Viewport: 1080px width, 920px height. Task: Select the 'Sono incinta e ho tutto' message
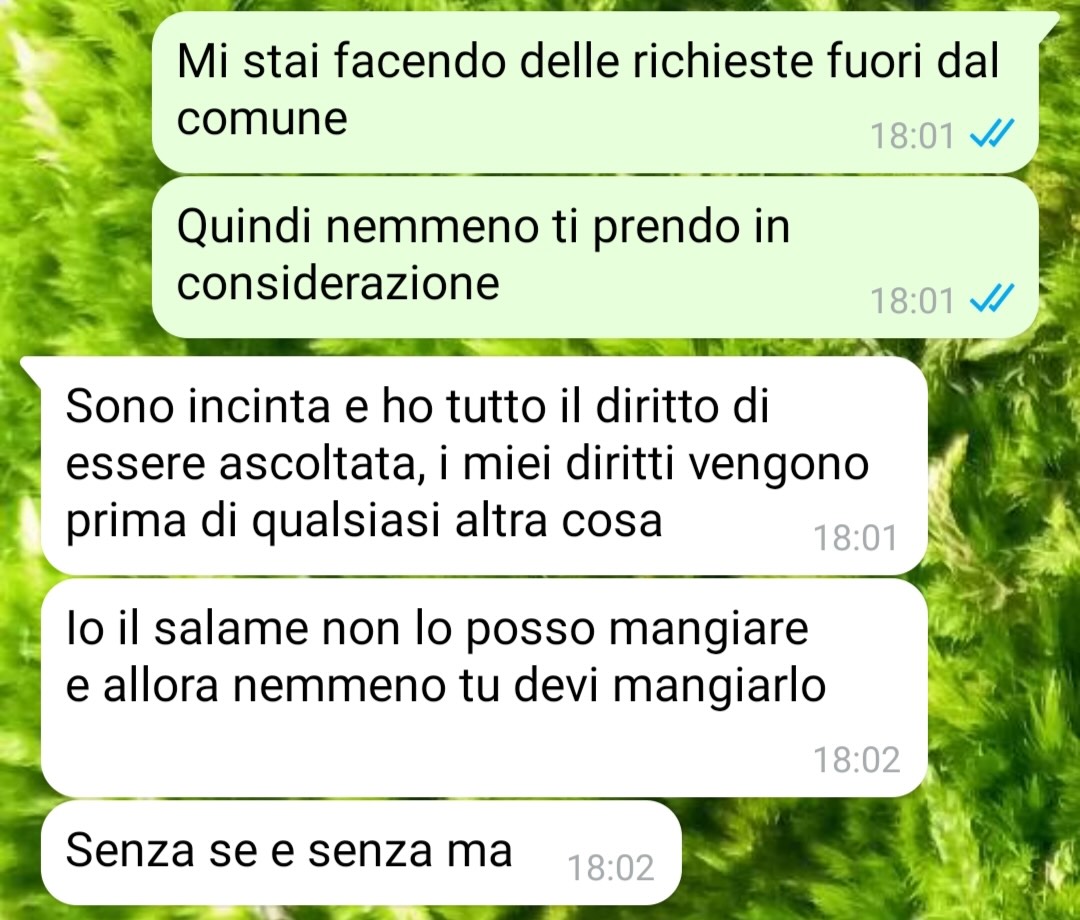[484, 466]
